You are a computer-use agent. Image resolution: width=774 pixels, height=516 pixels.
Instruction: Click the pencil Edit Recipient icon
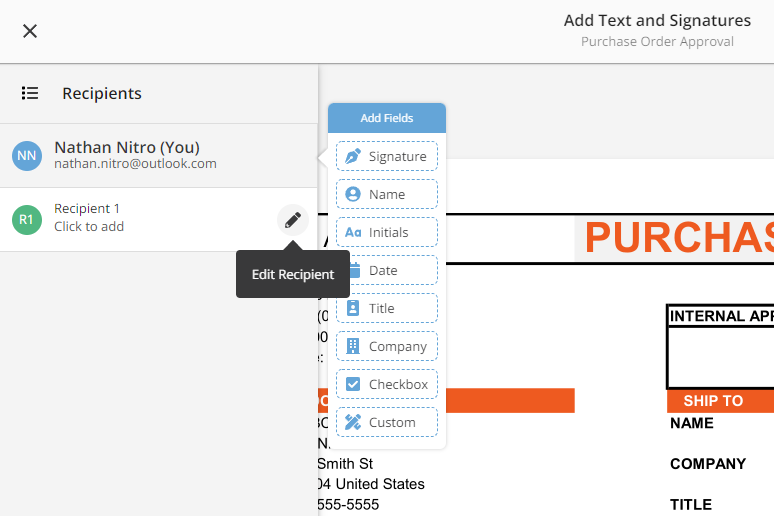click(x=292, y=219)
